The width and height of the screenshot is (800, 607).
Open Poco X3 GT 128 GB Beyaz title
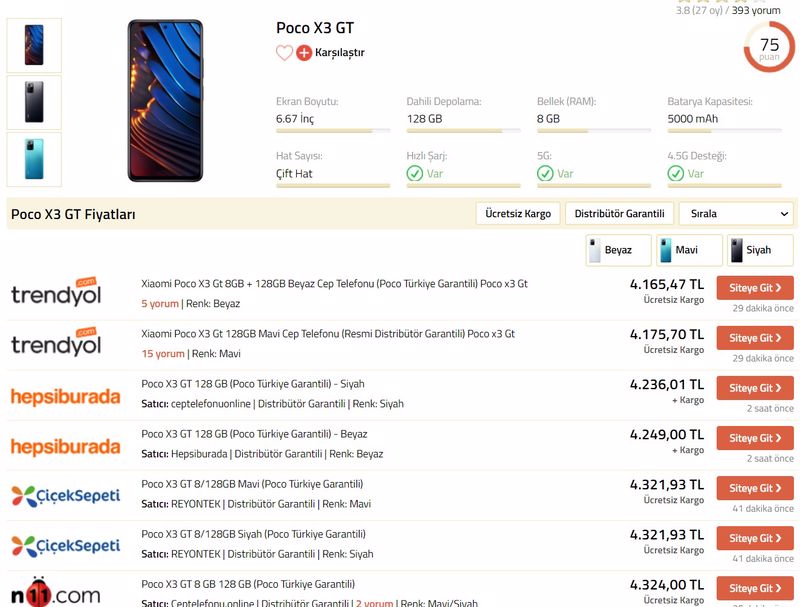(254, 434)
